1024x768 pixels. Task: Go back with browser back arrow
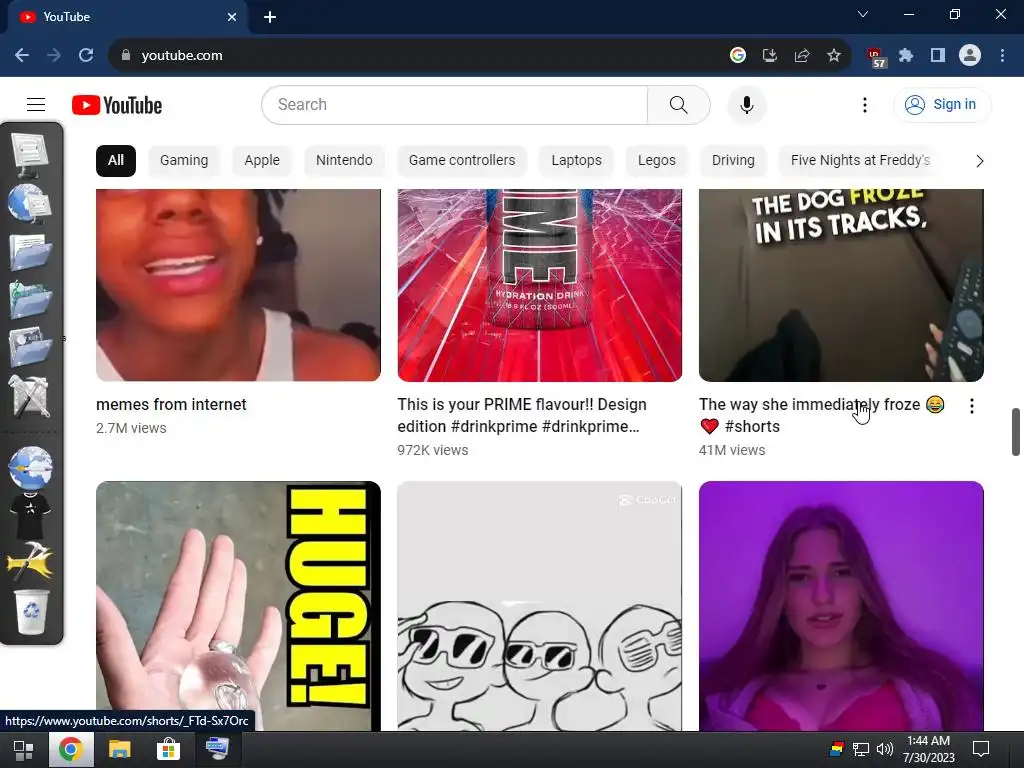[x=22, y=56]
